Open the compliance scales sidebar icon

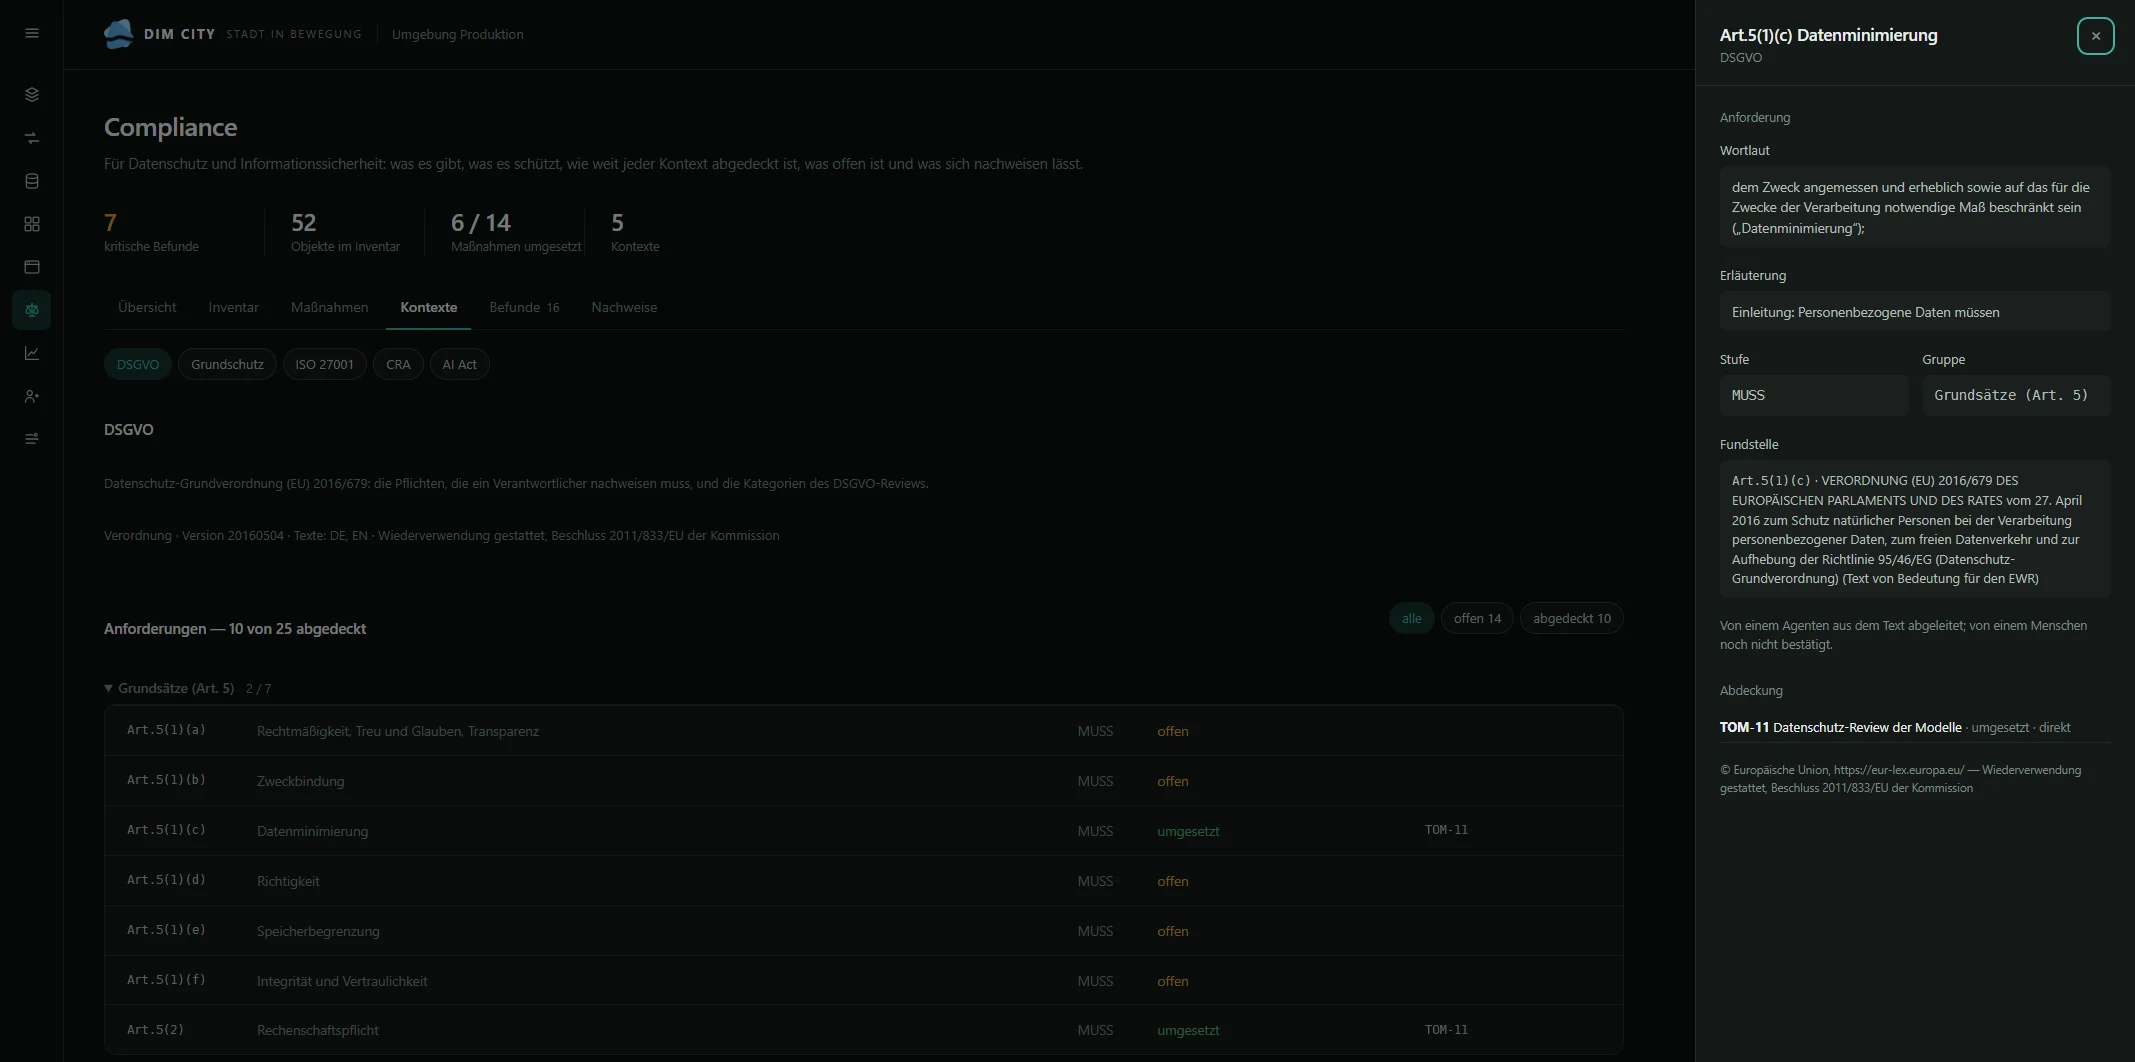(32, 310)
